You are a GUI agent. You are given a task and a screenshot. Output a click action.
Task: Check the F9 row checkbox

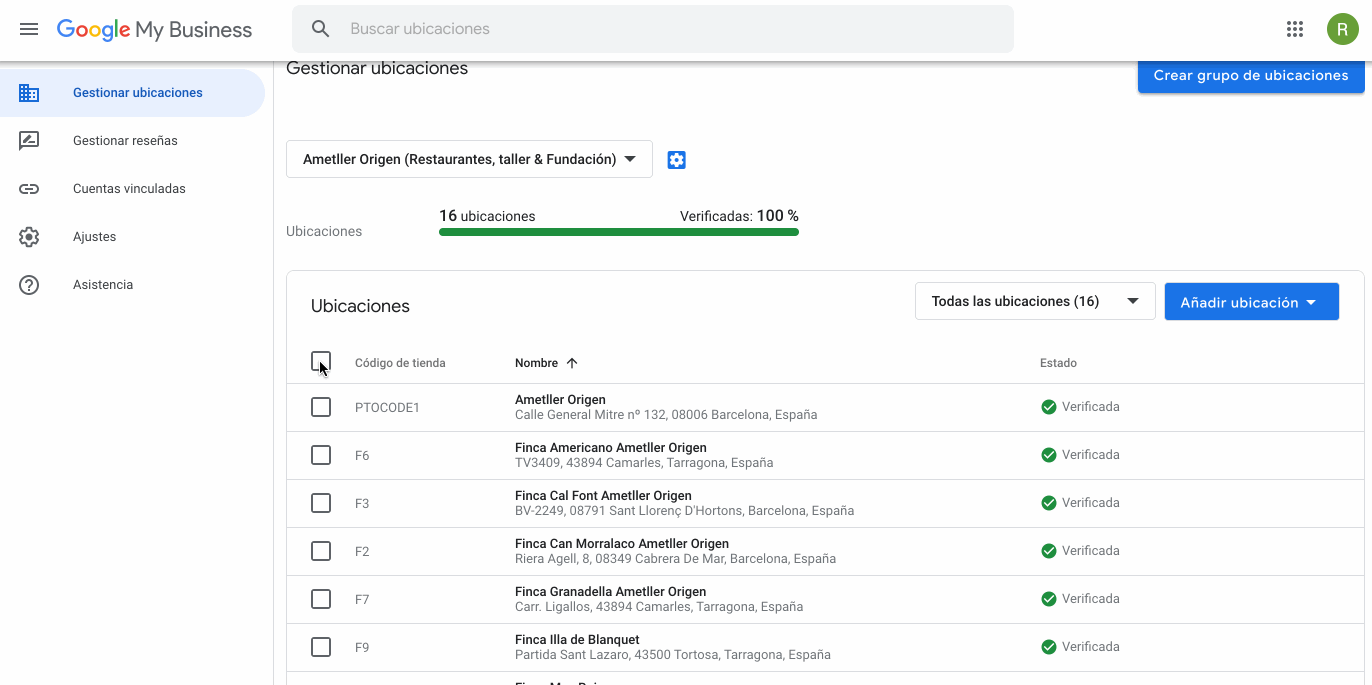tap(321, 647)
